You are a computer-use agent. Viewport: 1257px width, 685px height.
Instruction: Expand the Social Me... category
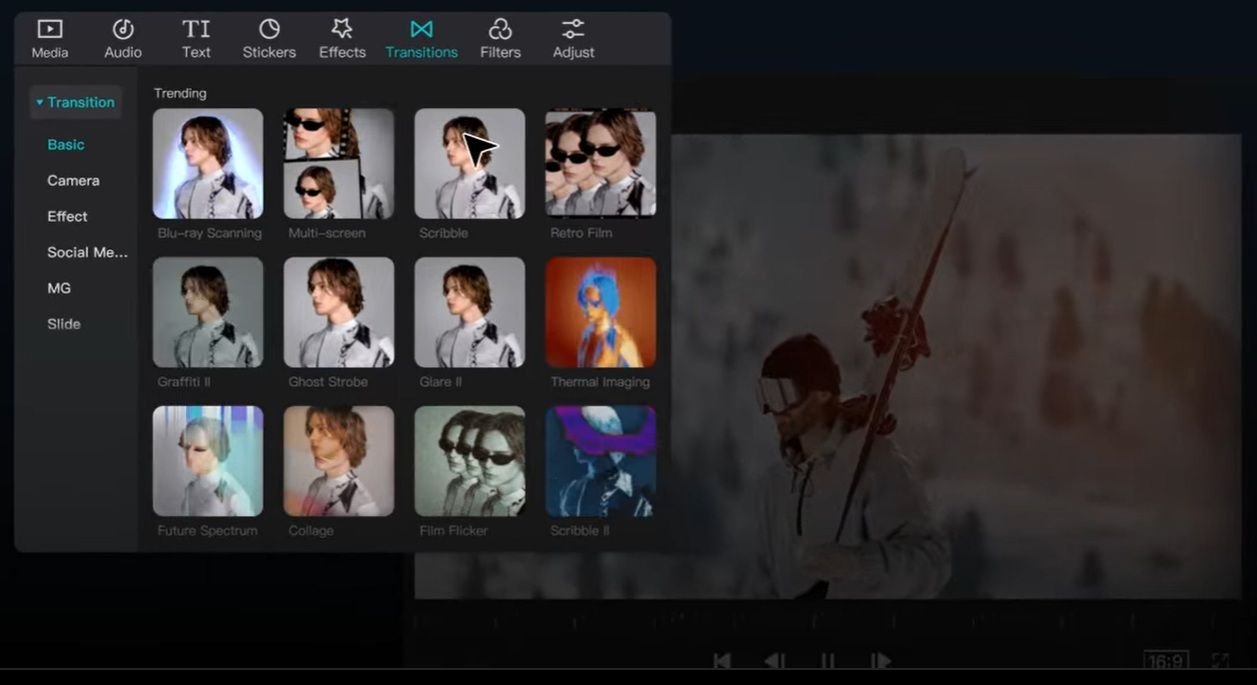(x=87, y=252)
